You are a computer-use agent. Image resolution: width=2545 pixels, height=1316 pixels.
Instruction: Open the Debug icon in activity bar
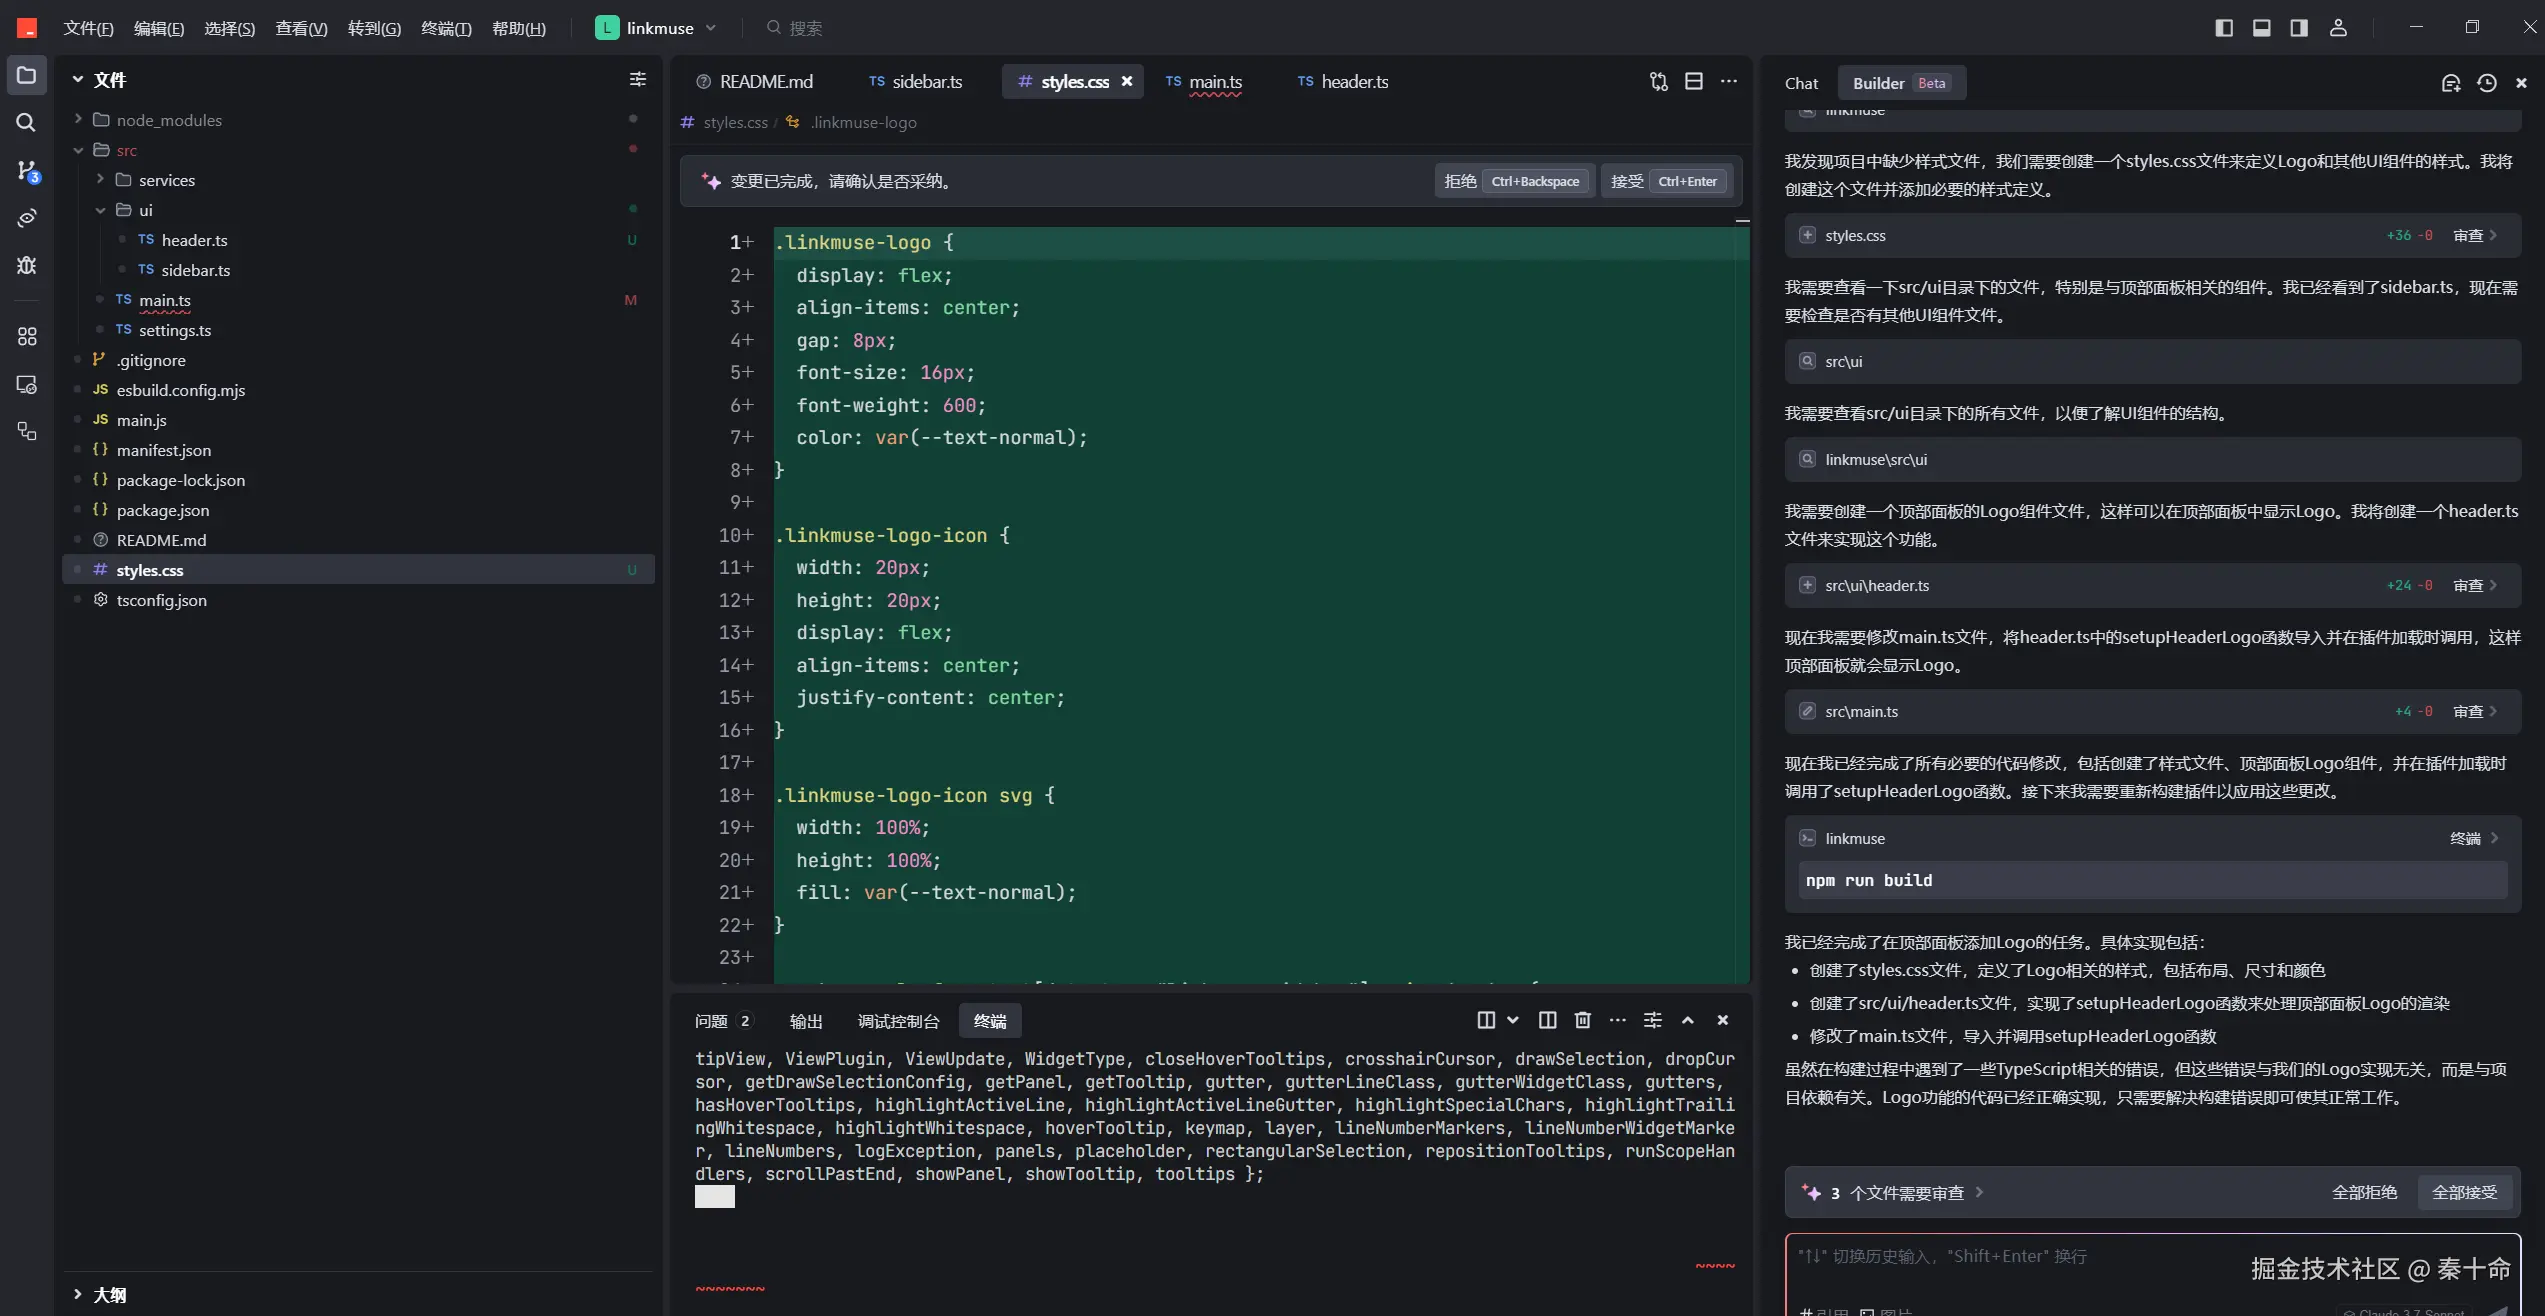click(x=27, y=265)
